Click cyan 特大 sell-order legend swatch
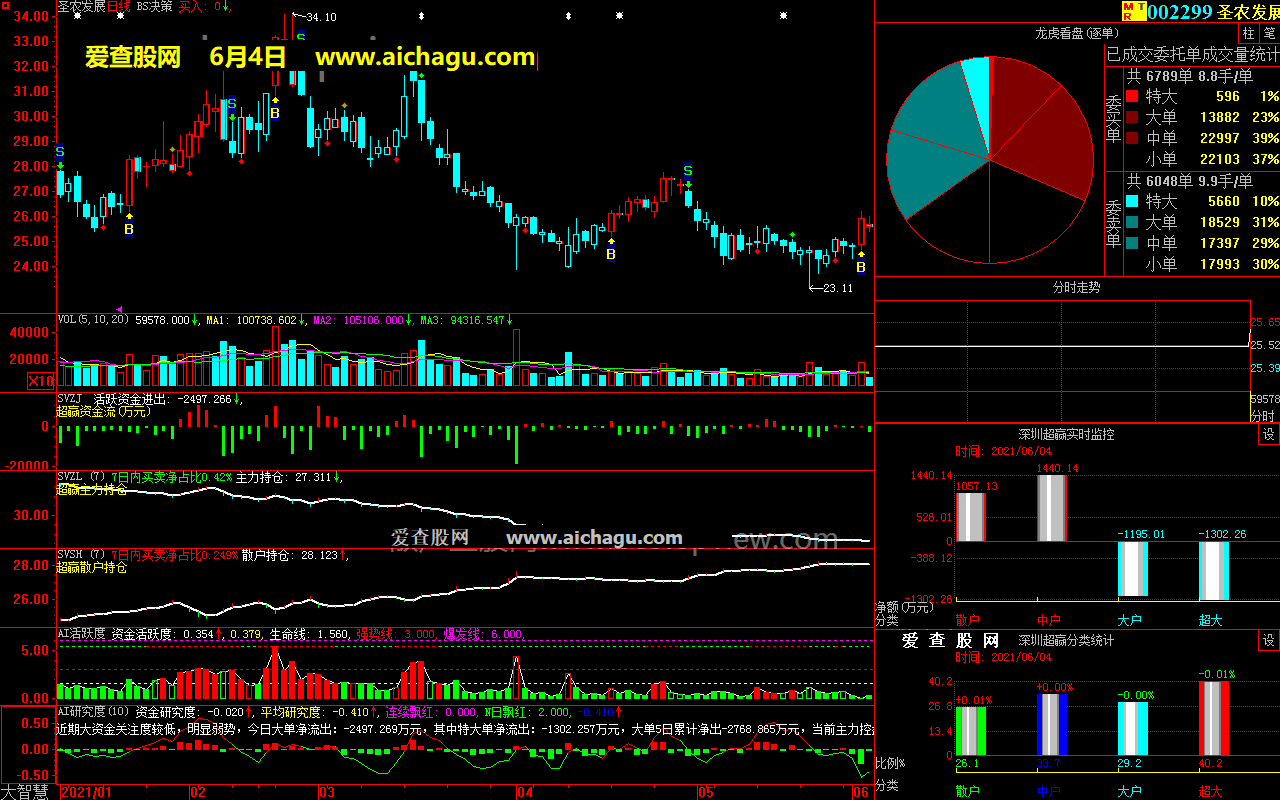This screenshot has height=800, width=1280. [1132, 201]
